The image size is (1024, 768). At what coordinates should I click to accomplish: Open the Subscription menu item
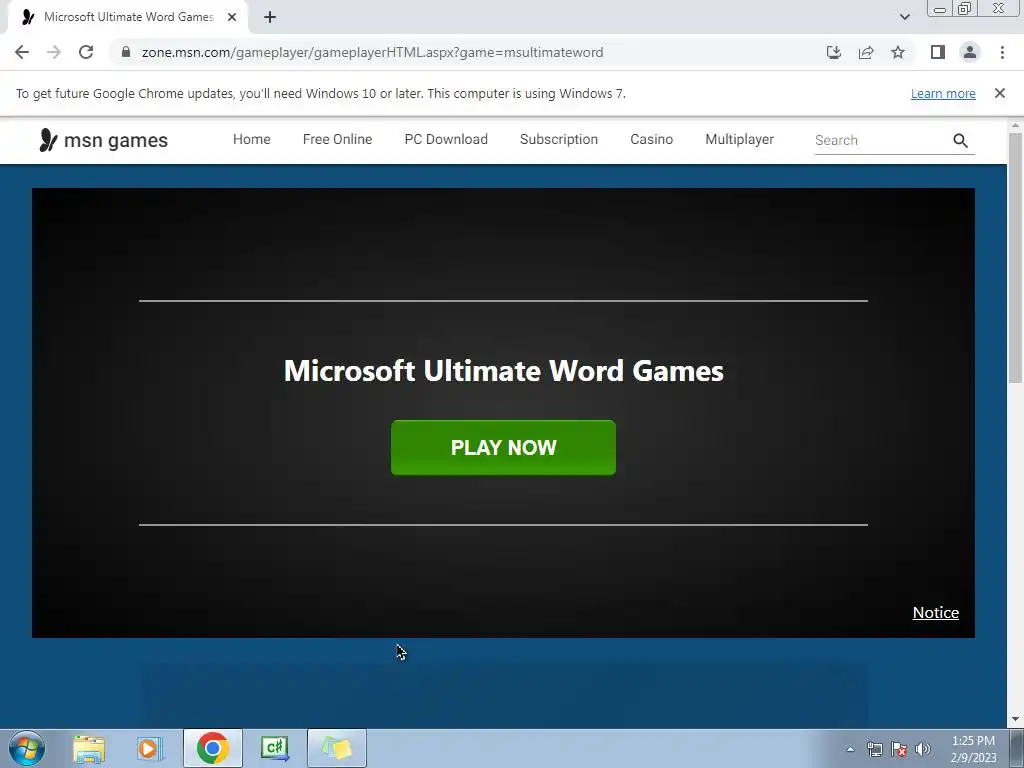point(558,139)
